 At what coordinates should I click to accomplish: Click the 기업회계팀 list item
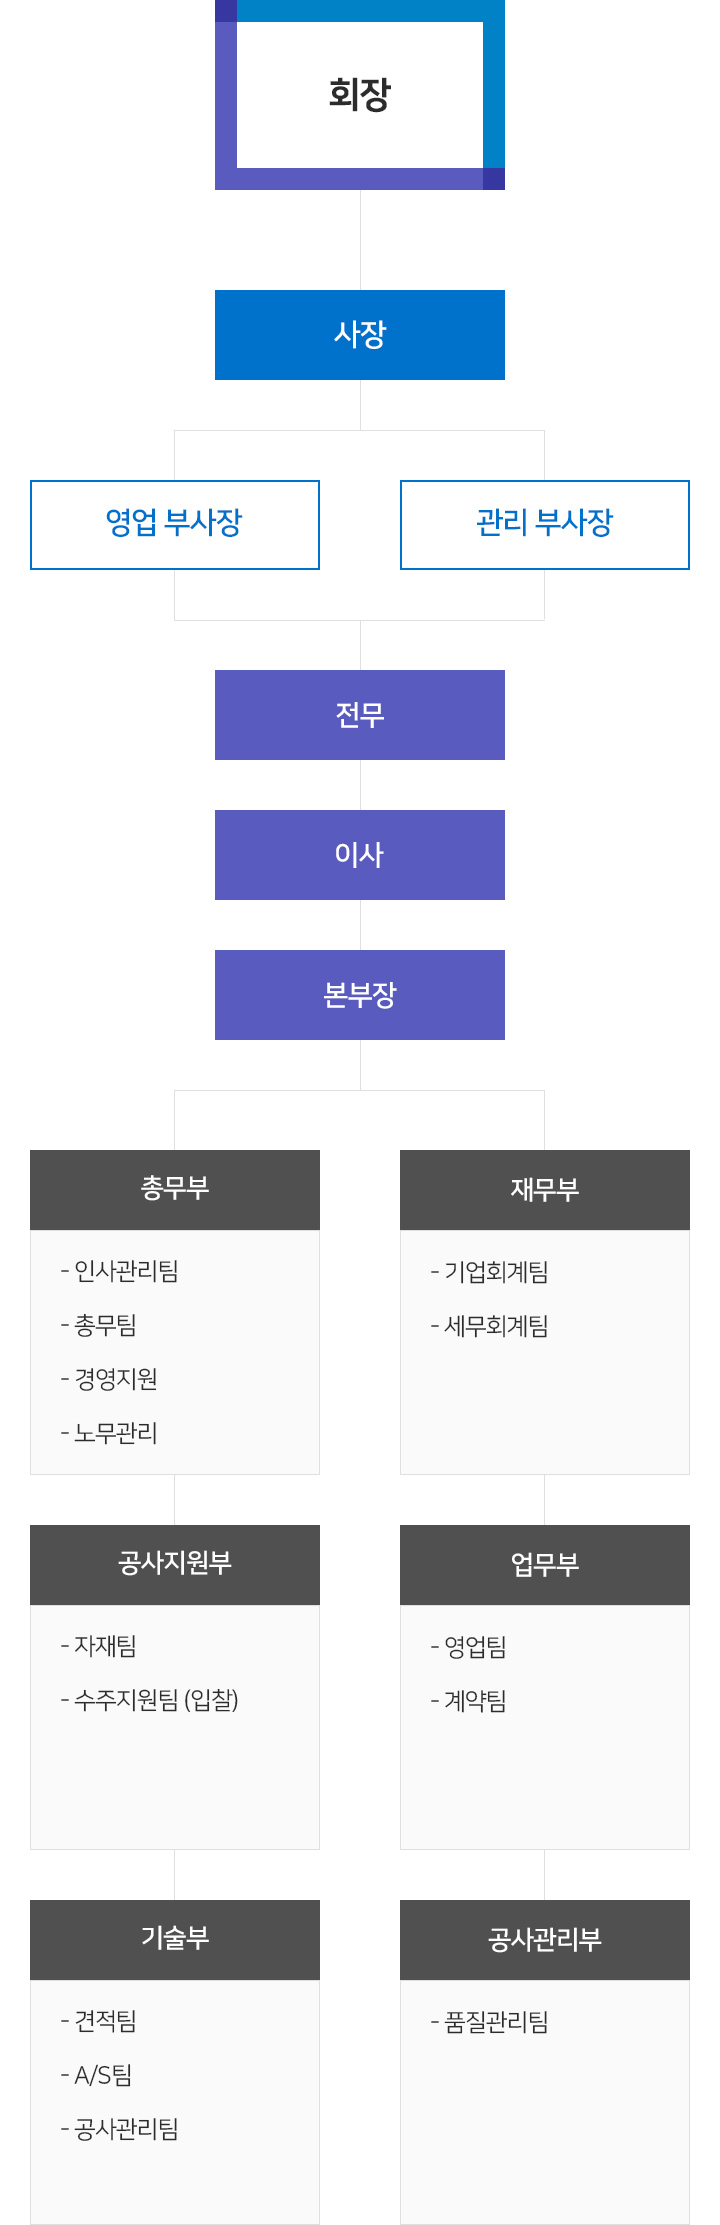tap(496, 1272)
